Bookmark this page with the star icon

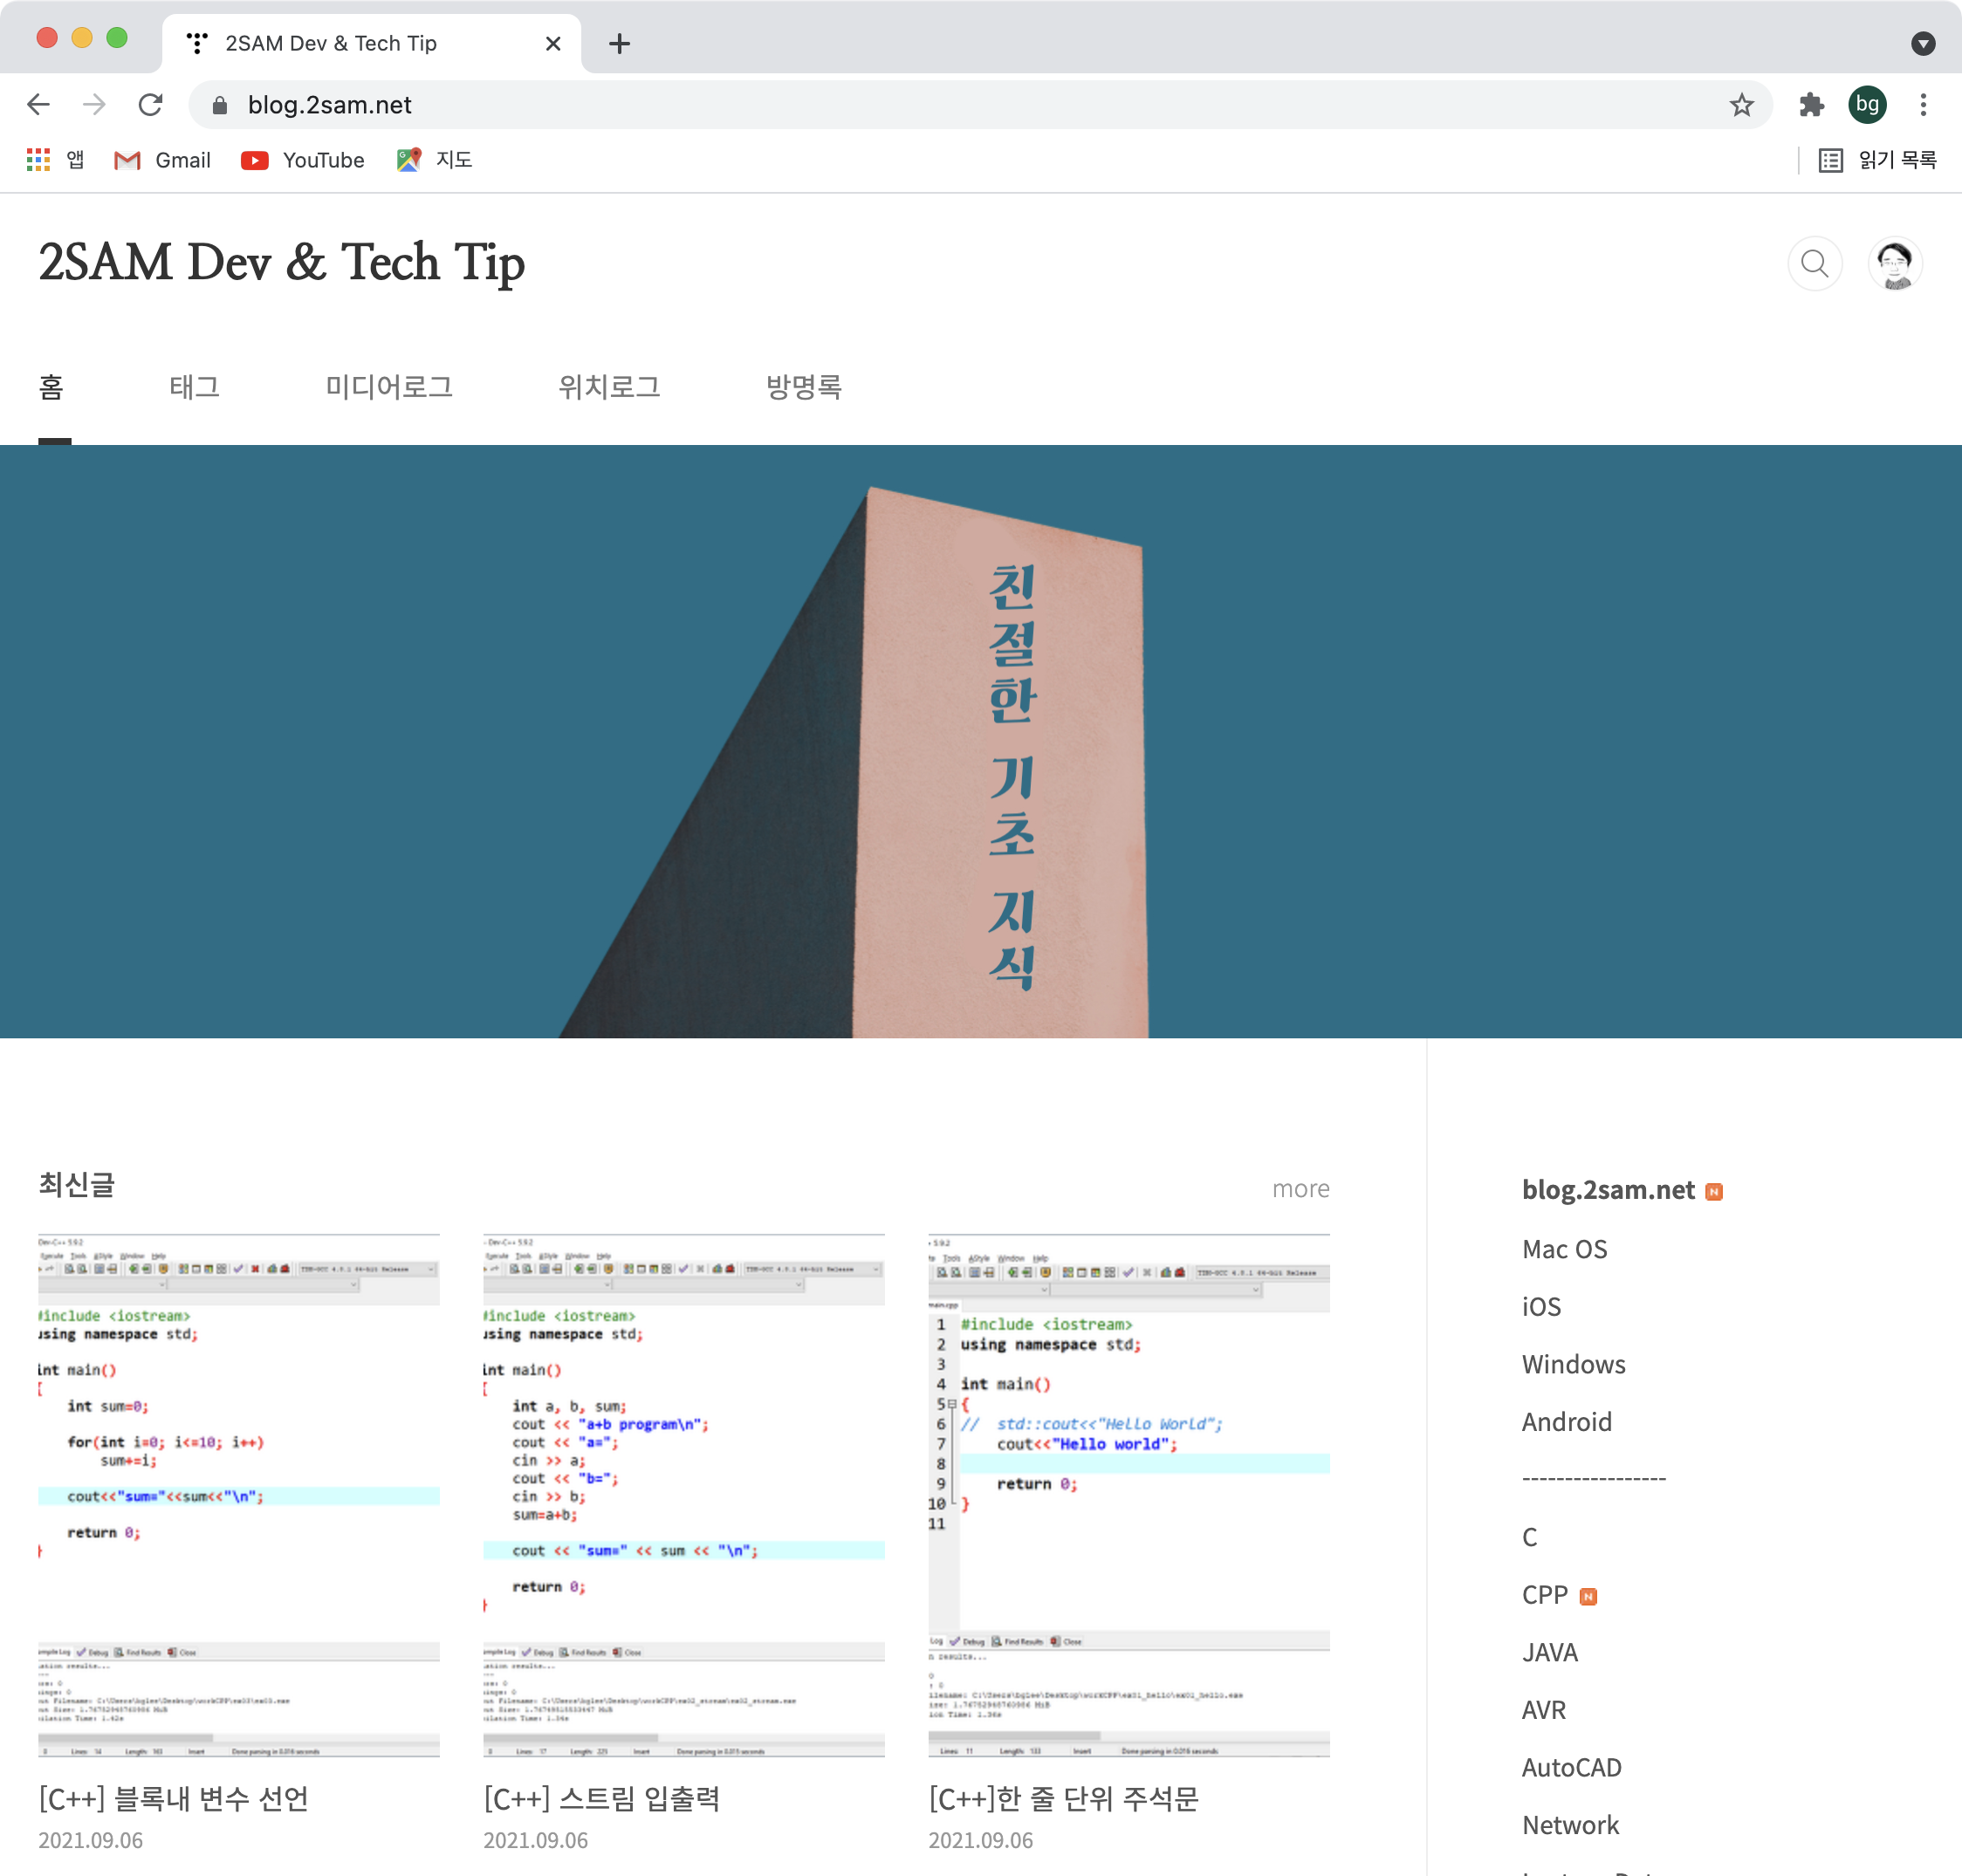pos(1741,105)
